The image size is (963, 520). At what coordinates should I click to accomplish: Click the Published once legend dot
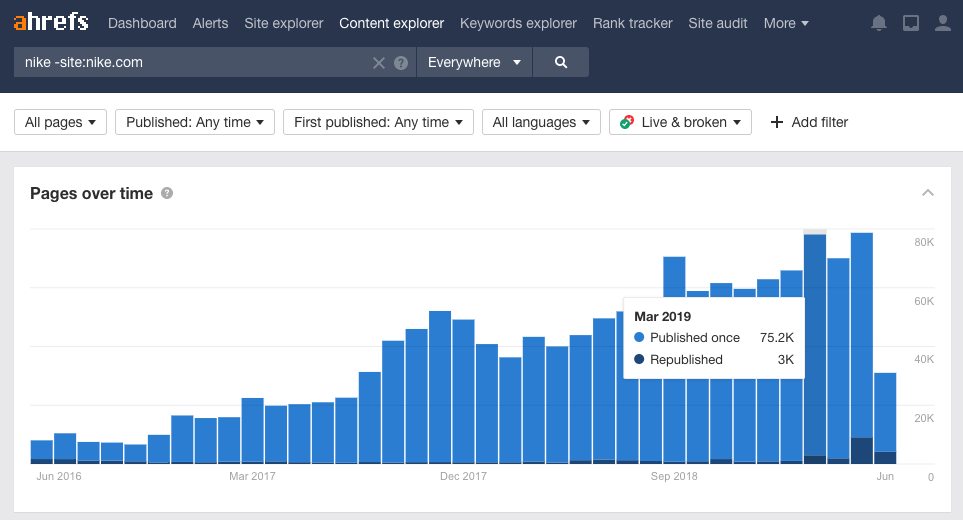tap(639, 337)
